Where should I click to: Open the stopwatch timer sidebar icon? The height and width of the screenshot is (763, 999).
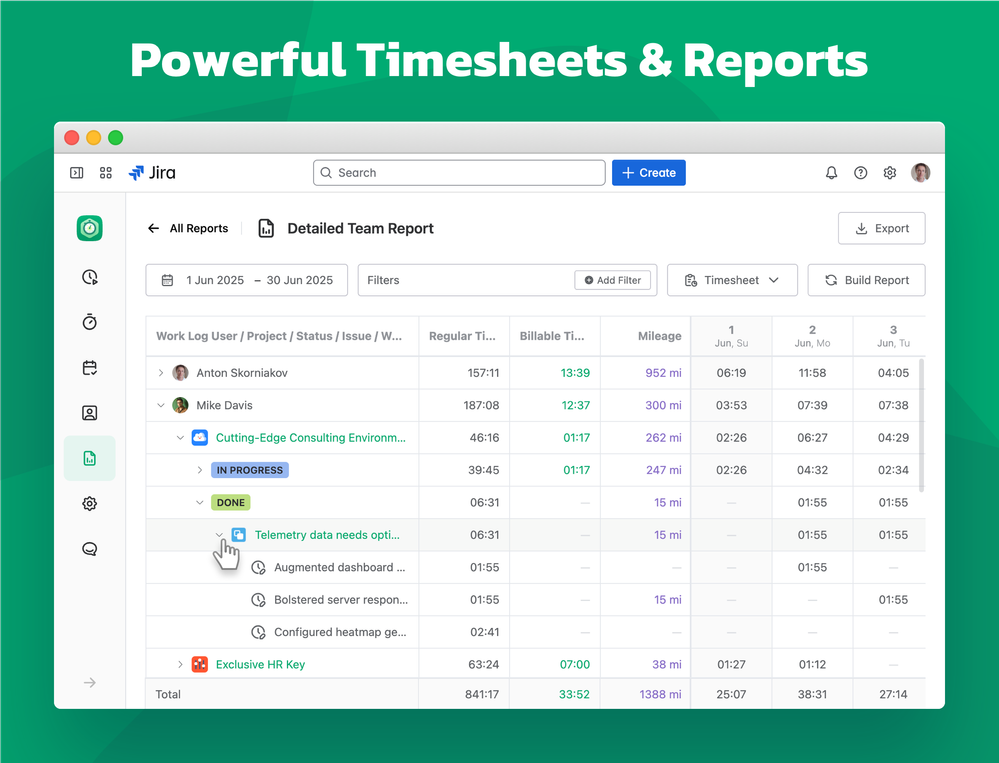point(90,322)
